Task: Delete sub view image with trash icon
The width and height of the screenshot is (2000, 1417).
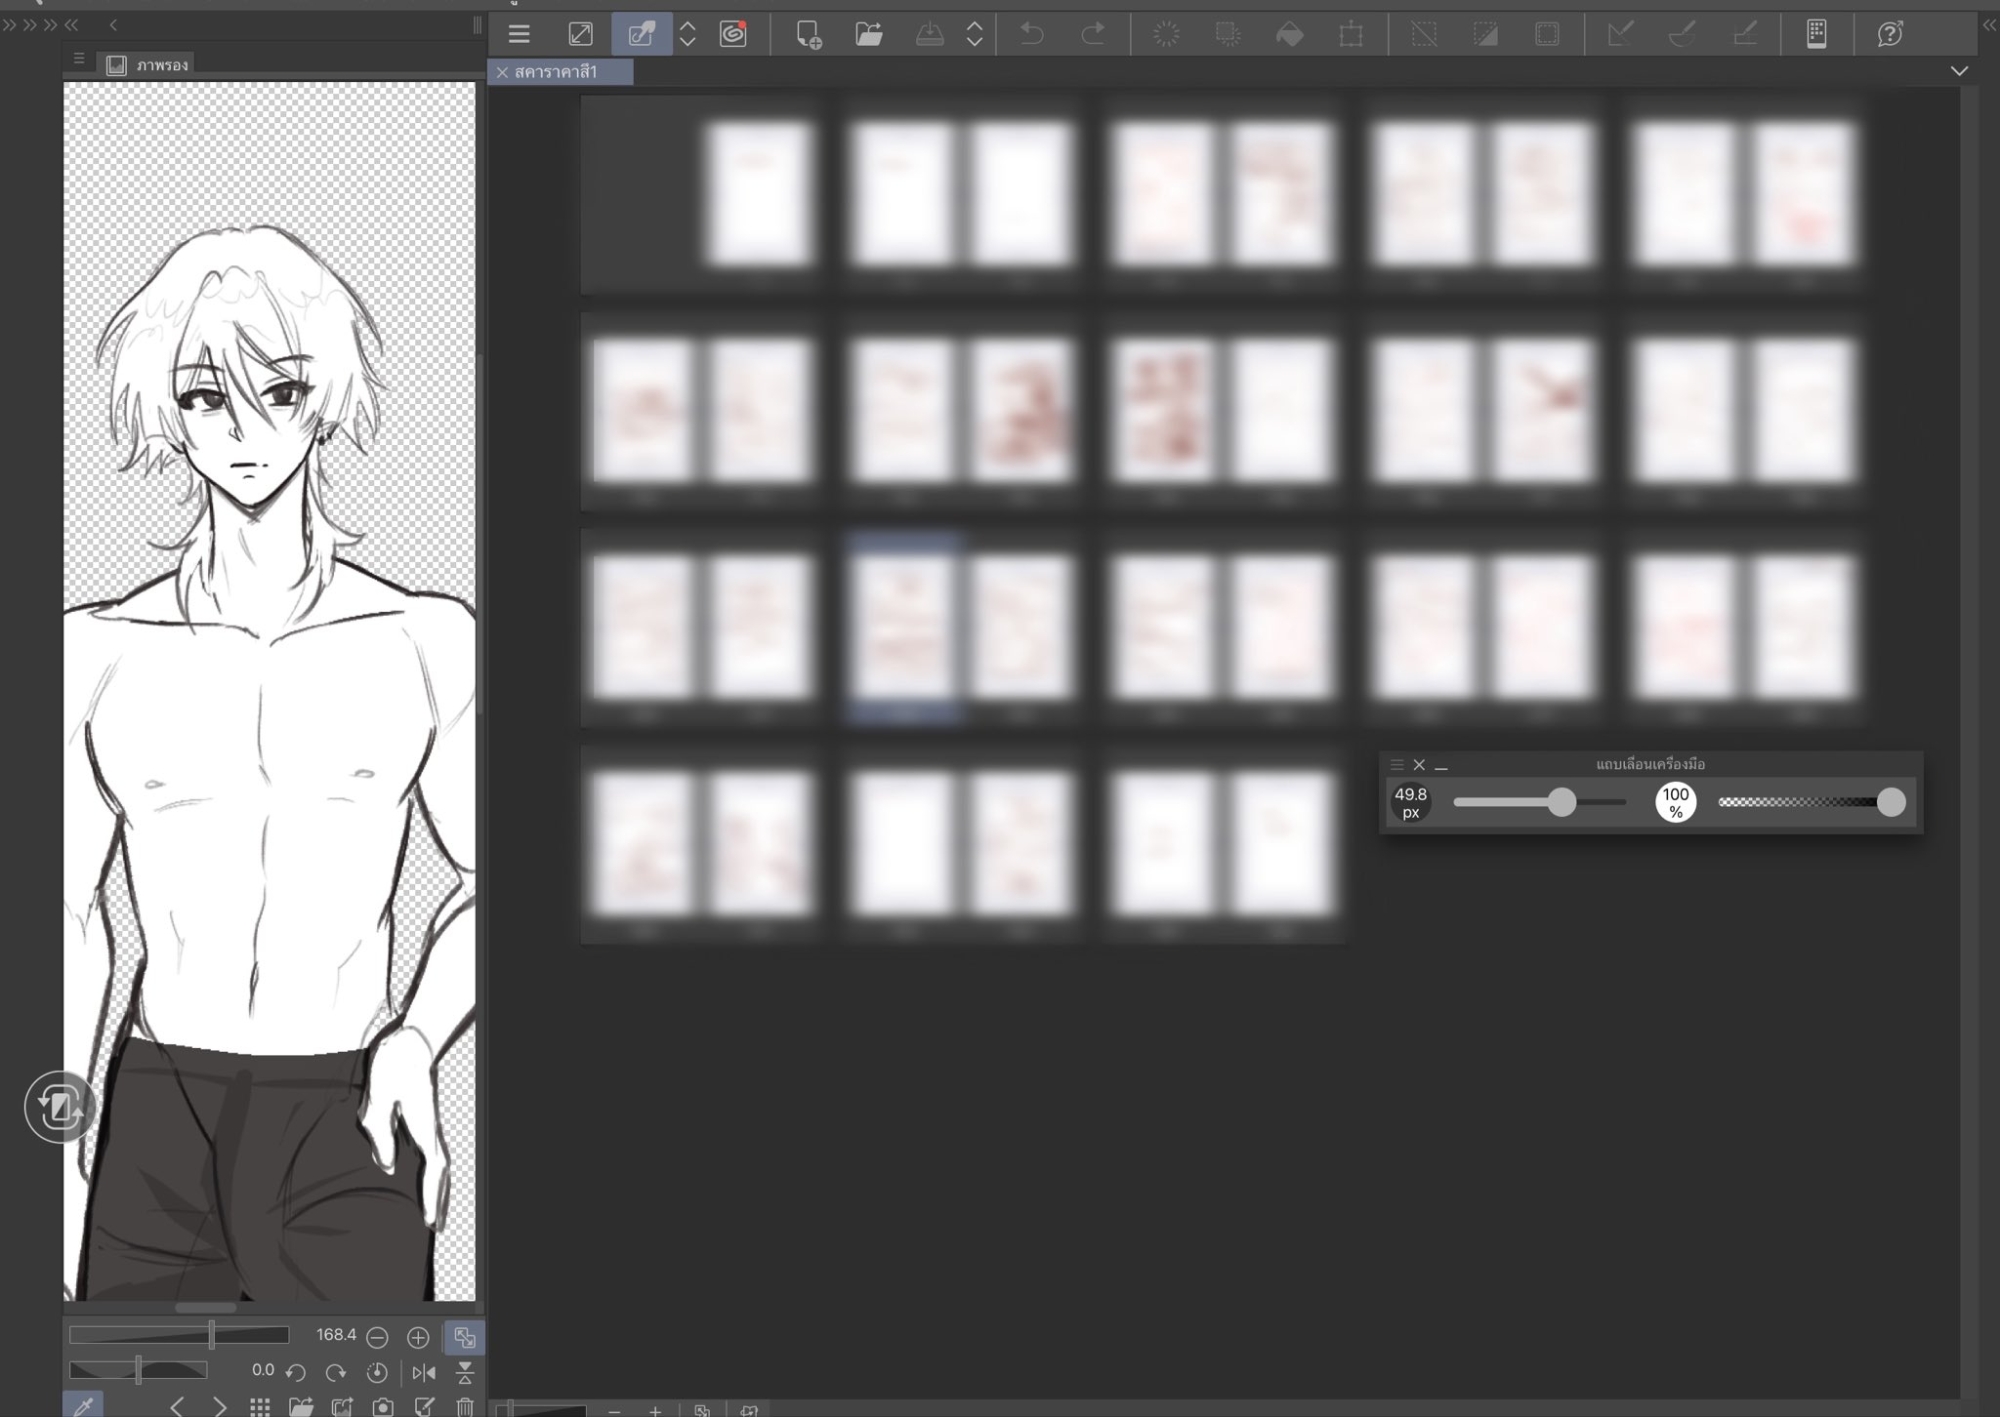Action: (465, 1407)
